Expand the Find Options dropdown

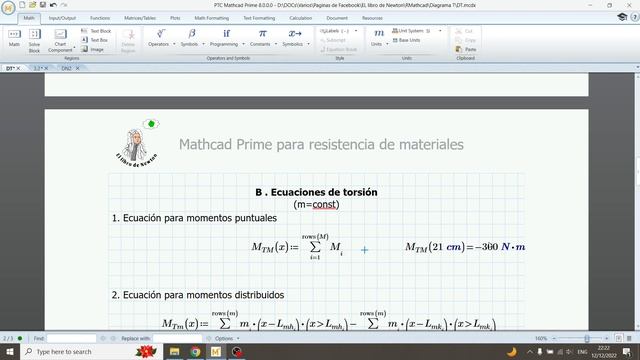[x=238, y=338]
